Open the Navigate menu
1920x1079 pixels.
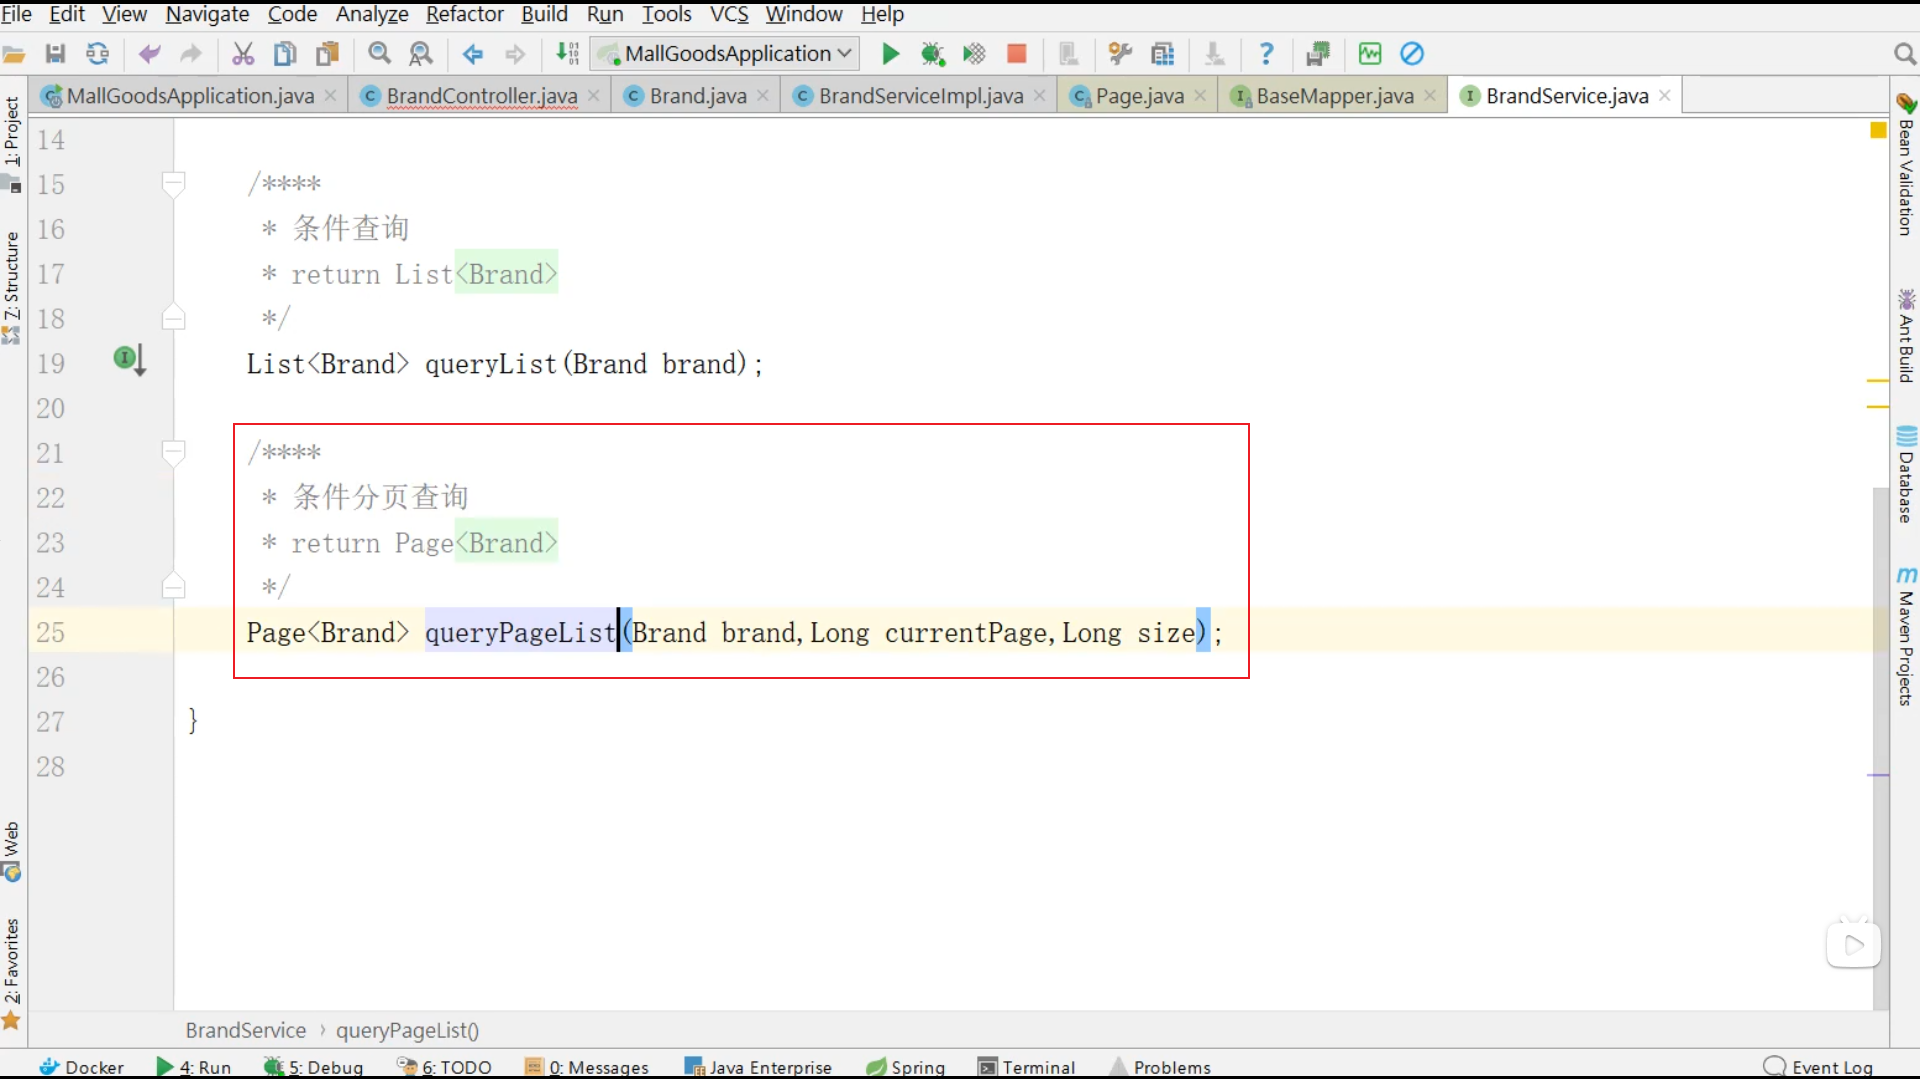click(207, 14)
